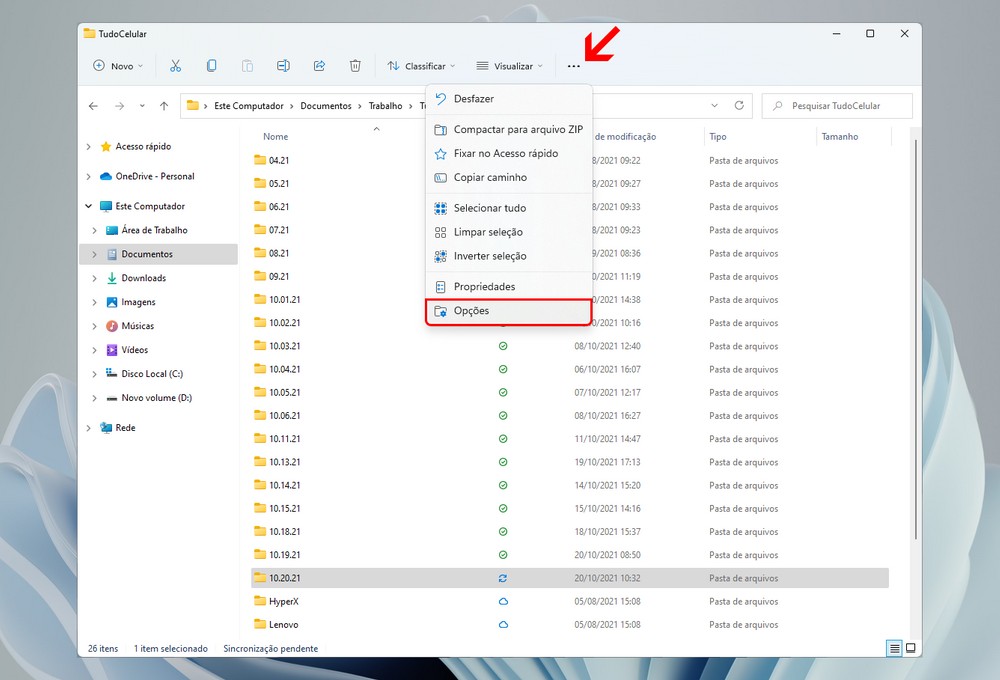Viewport: 1000px width, 680px height.
Task: Click the Copy icon in toolbar
Action: click(x=211, y=66)
